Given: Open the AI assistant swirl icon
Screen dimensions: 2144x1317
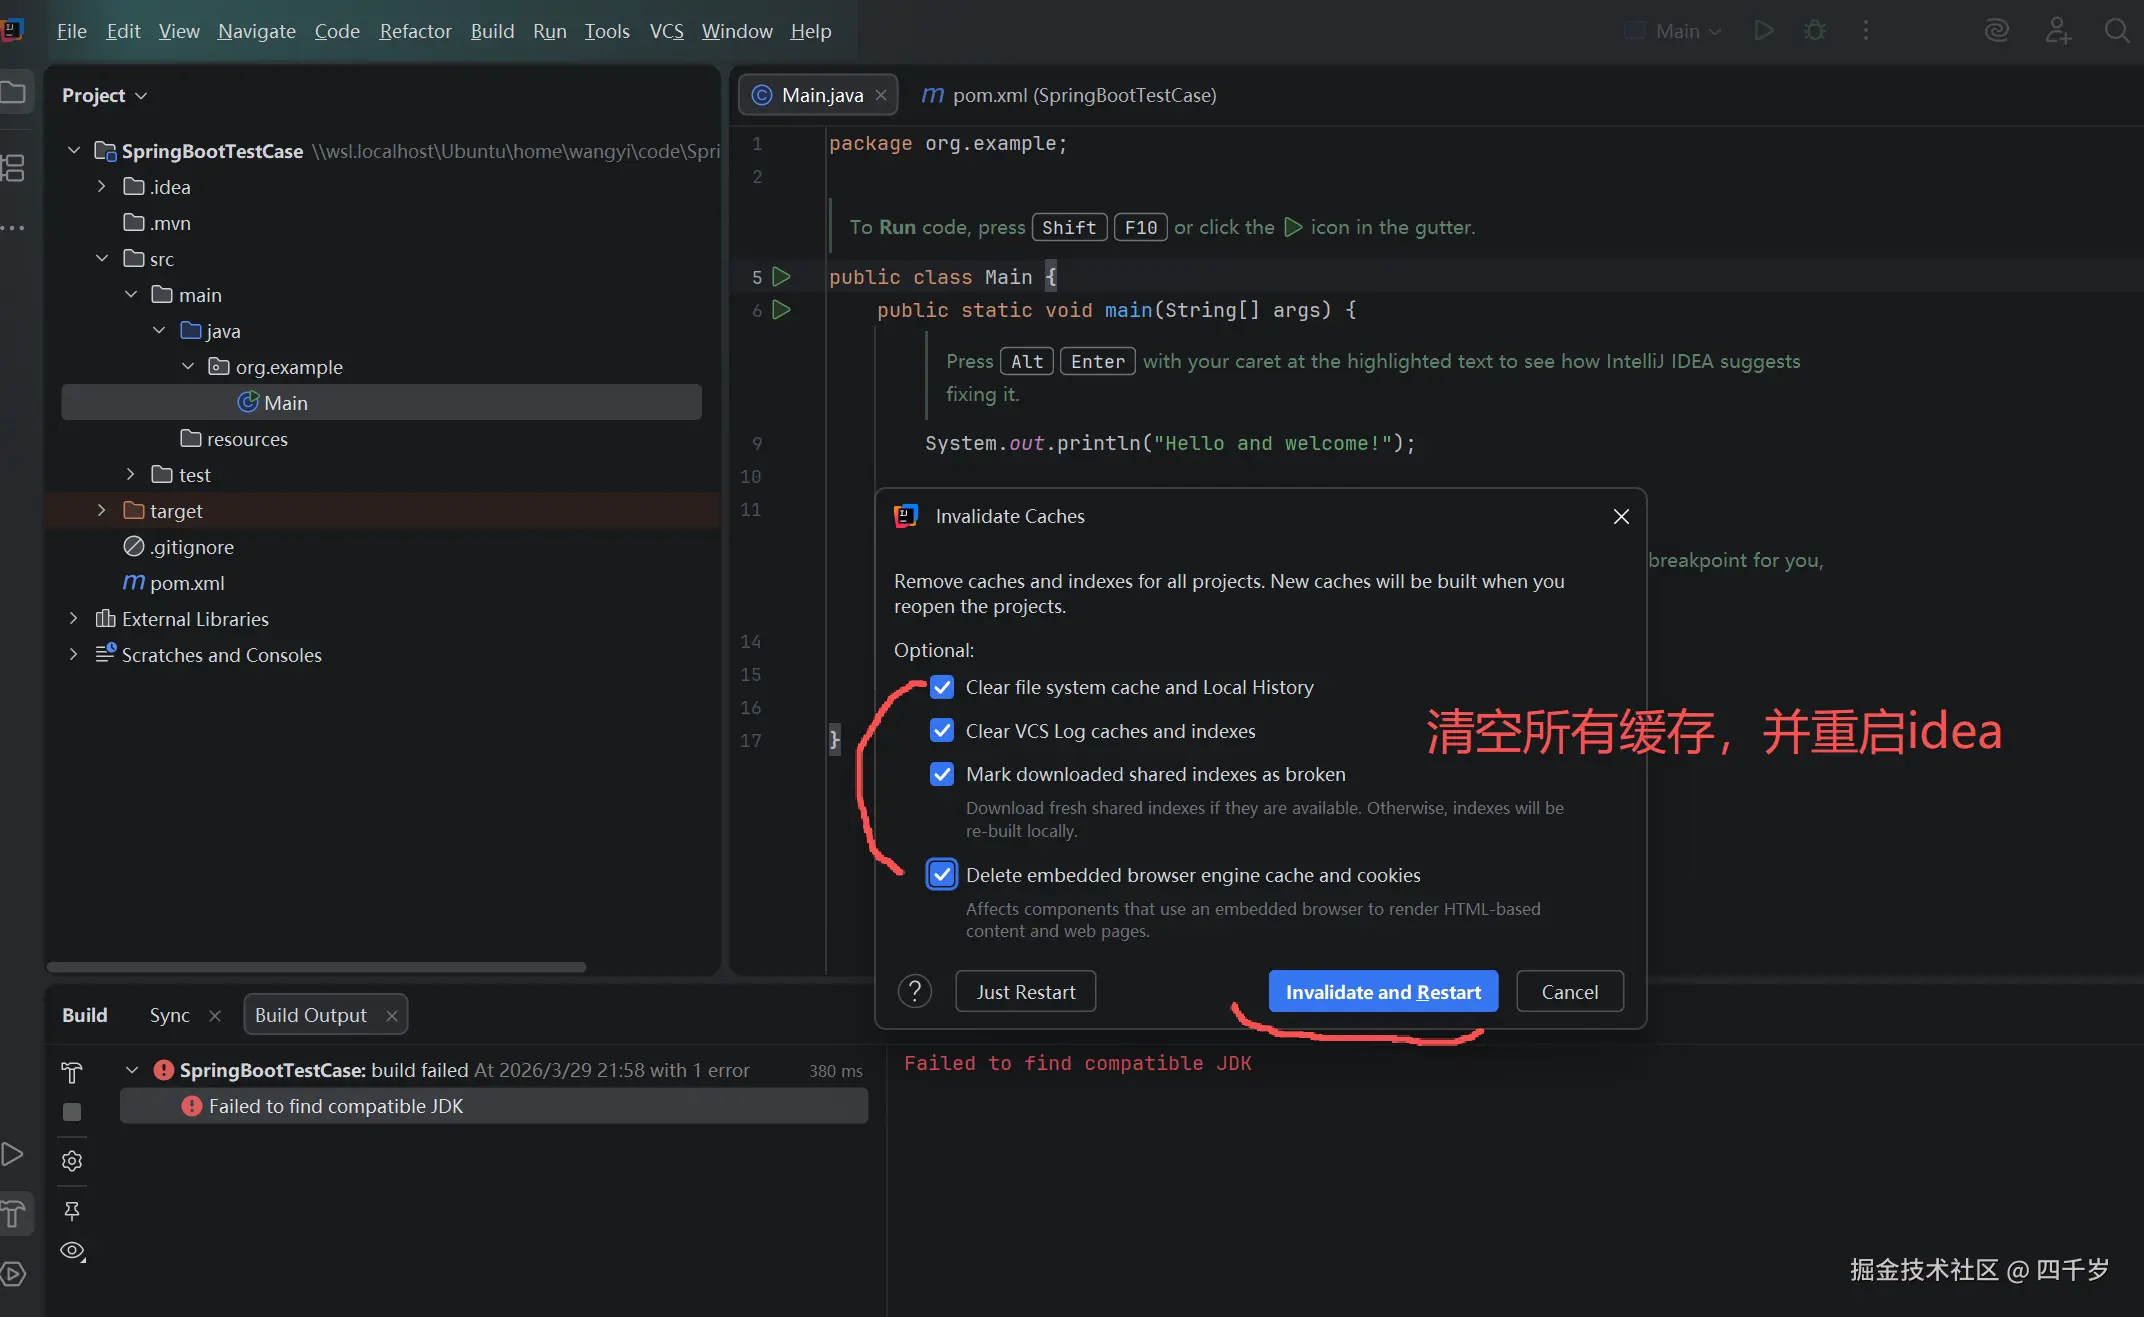Looking at the screenshot, I should pos(1996,31).
